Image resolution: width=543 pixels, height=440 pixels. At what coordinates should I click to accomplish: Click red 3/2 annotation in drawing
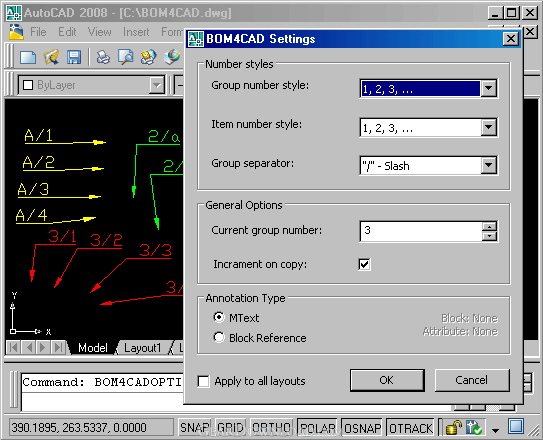[106, 240]
